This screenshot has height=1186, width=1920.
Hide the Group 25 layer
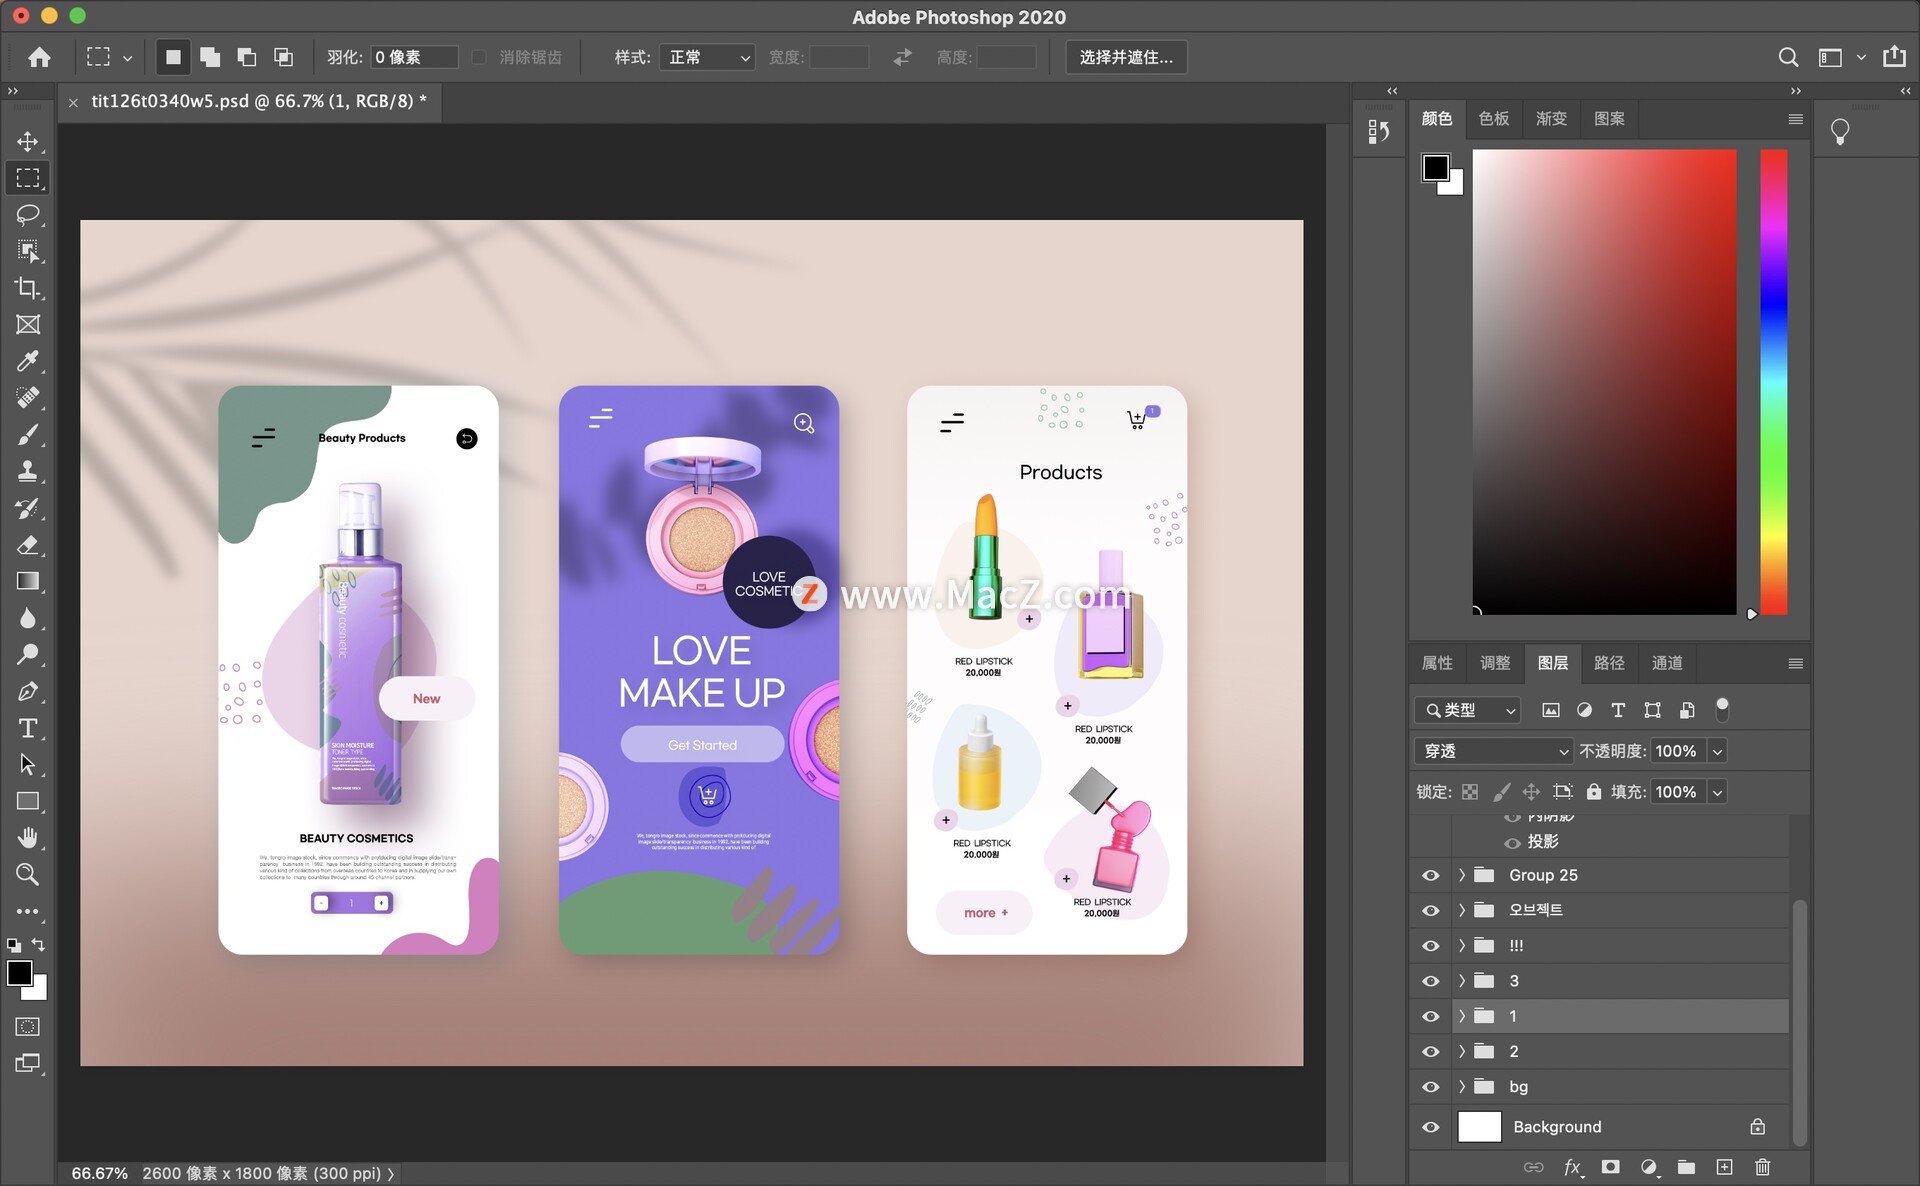[1431, 875]
